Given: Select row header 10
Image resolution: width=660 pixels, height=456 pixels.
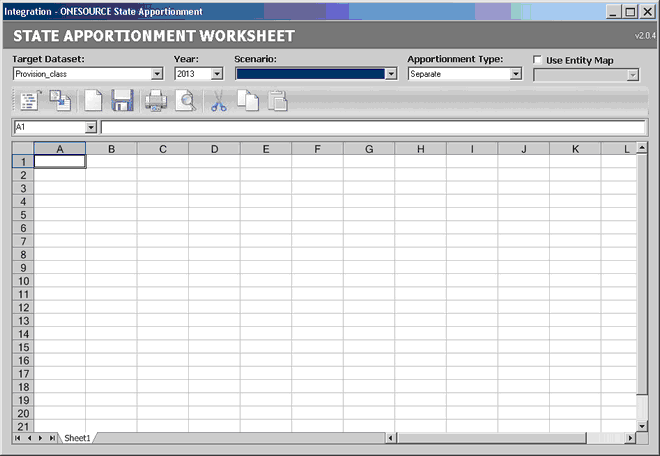Looking at the screenshot, I should pyautogui.click(x=22, y=281).
